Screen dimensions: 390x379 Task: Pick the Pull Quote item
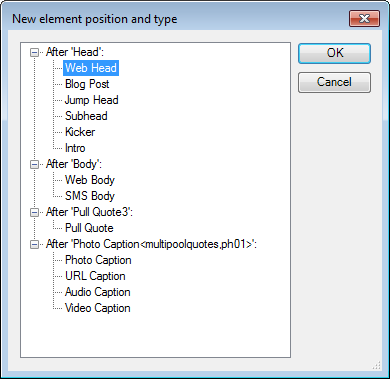(89, 228)
